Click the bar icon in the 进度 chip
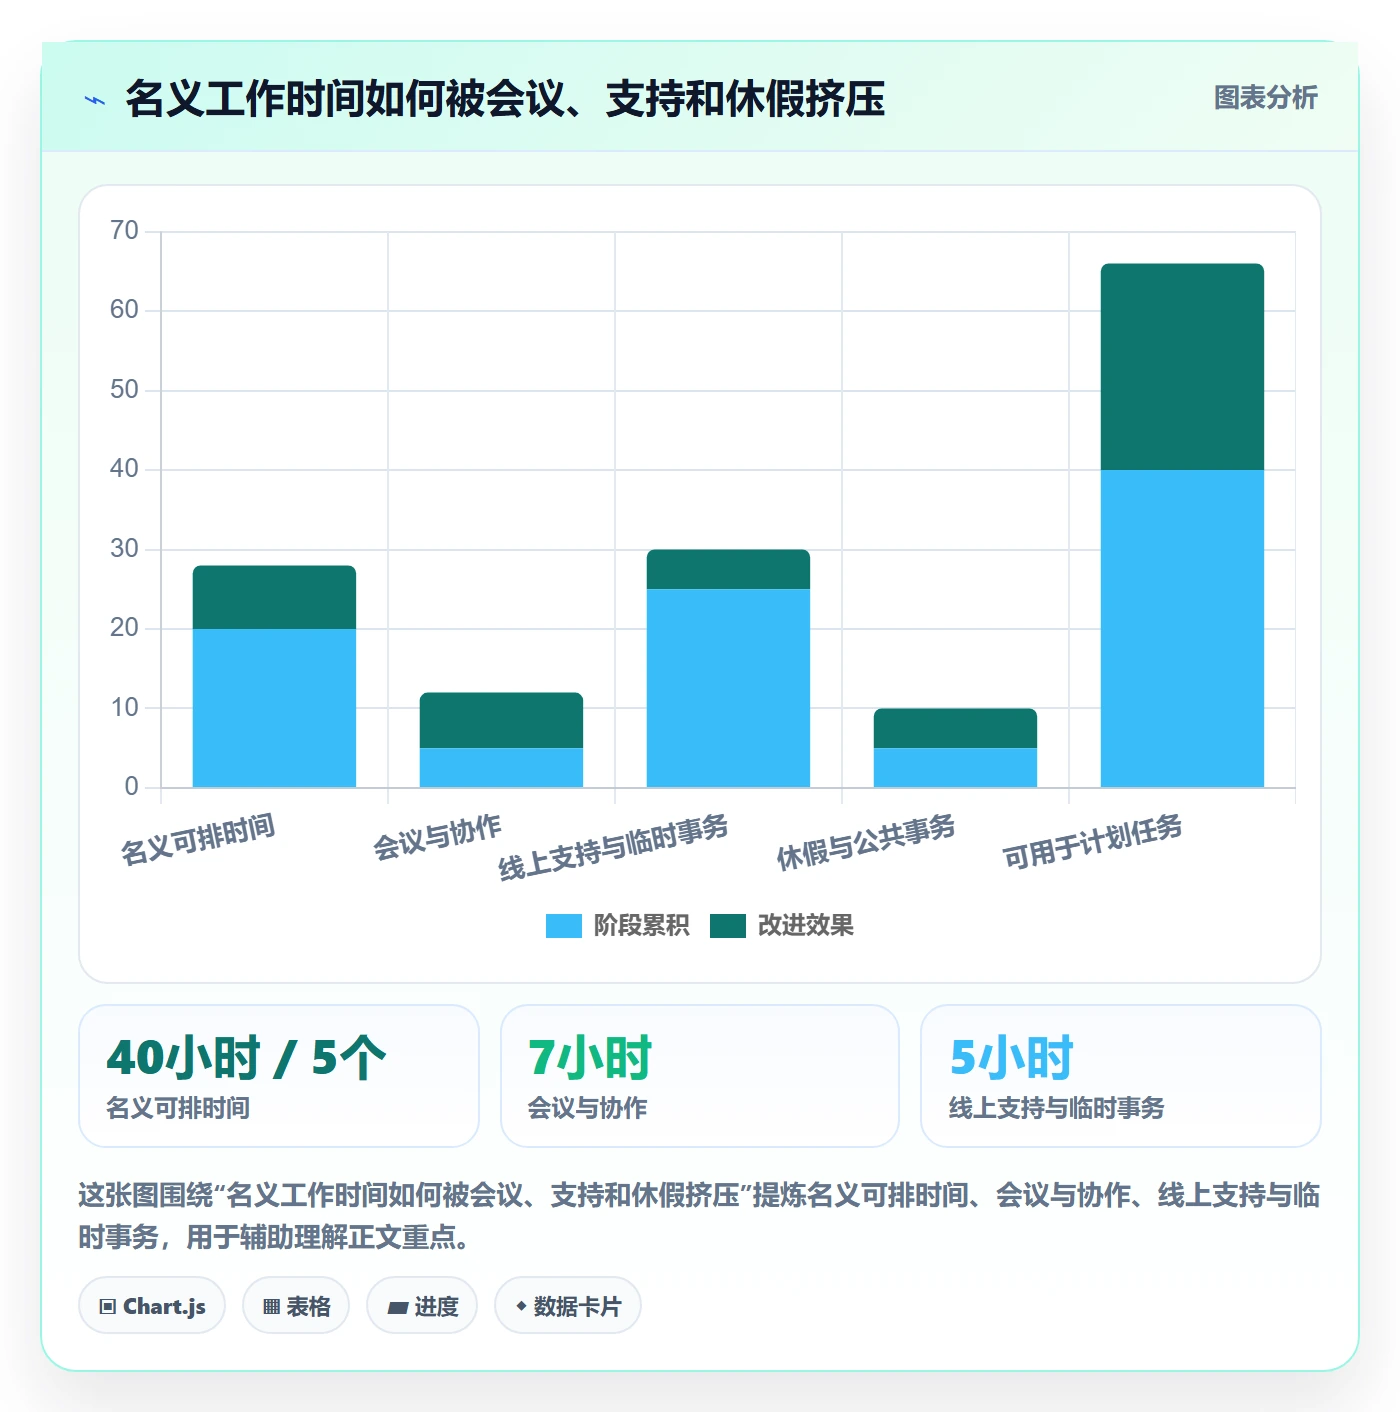Image resolution: width=1400 pixels, height=1412 pixels. [x=397, y=1308]
